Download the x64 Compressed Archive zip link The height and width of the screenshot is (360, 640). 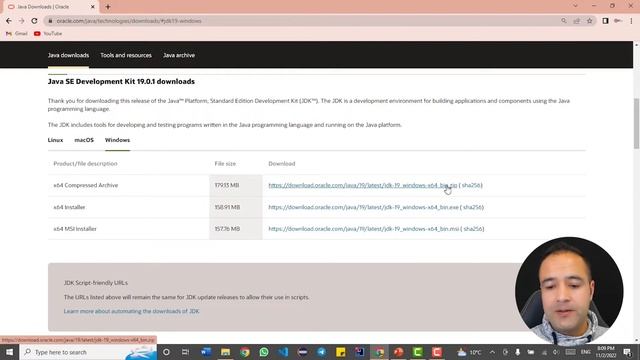click(362, 185)
